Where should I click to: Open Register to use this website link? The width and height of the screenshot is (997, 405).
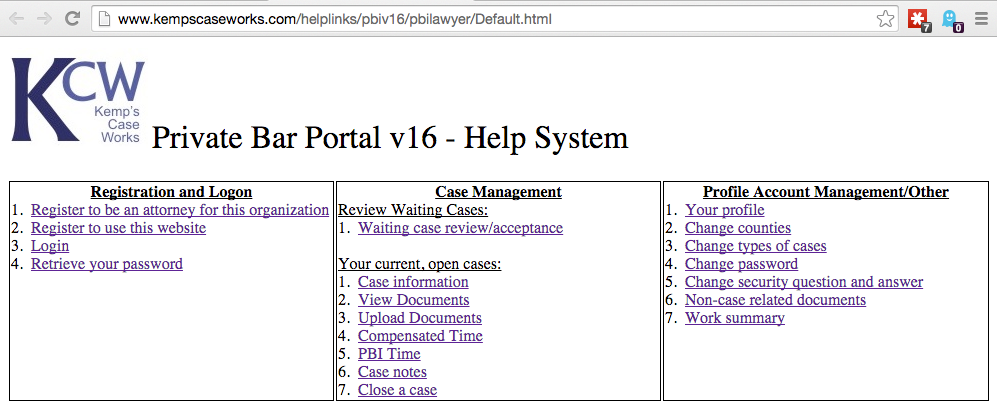[118, 228]
